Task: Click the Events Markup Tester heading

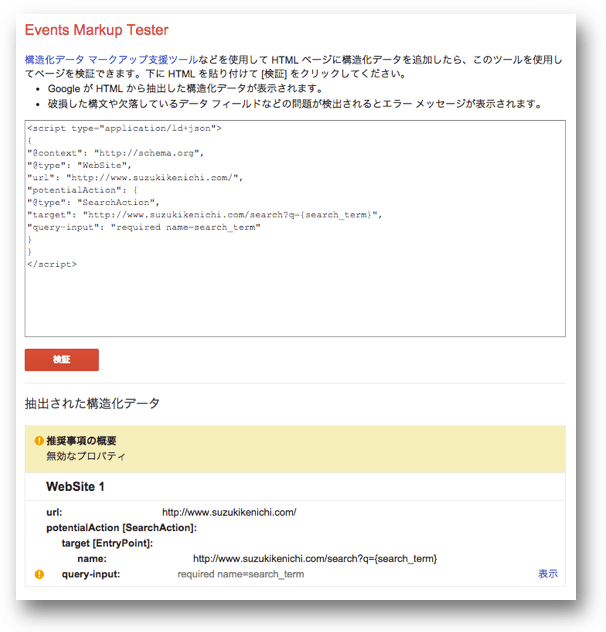Action: pyautogui.click(x=96, y=30)
